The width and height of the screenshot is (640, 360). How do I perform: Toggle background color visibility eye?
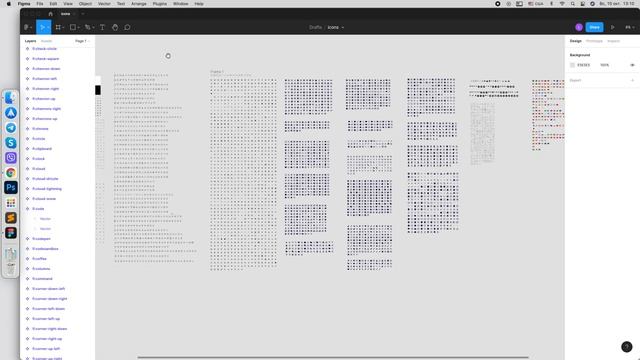(632, 65)
